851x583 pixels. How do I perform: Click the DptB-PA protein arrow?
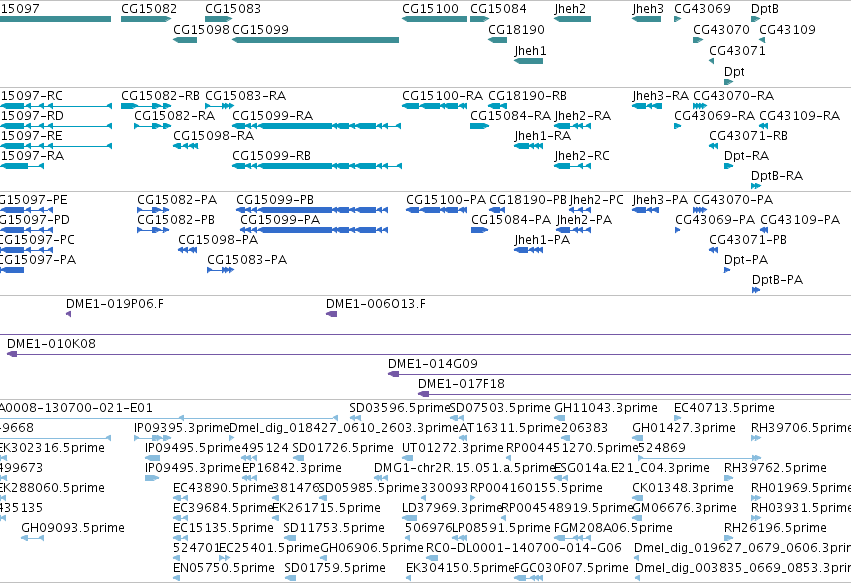(756, 290)
